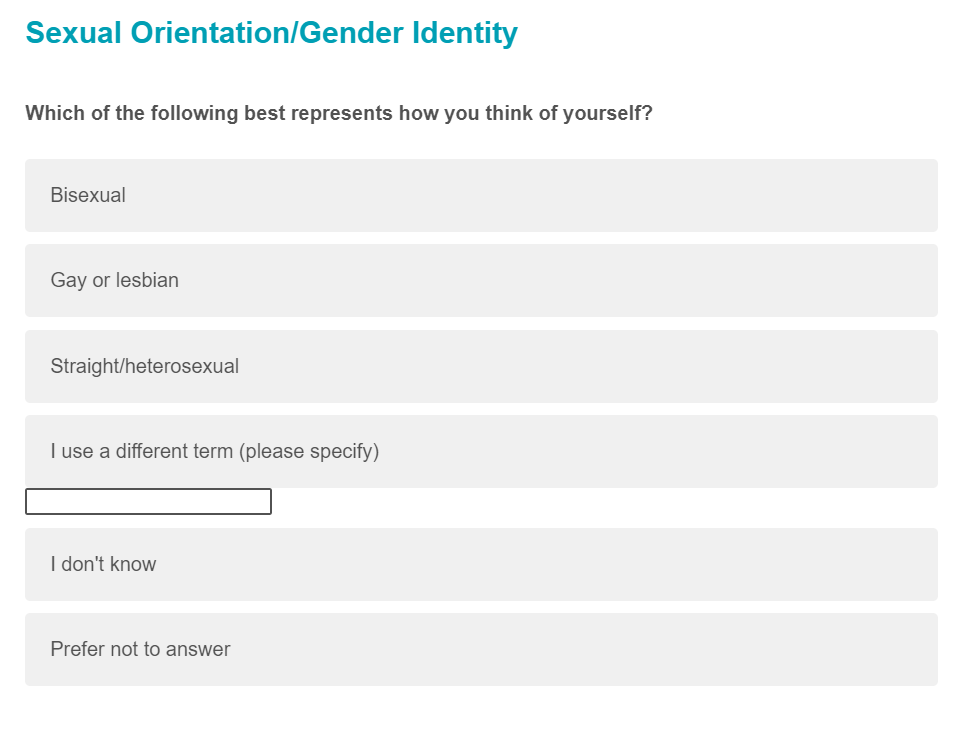The image size is (957, 733).
Task: Click the "Which of the following" question text
Action: click(x=339, y=113)
